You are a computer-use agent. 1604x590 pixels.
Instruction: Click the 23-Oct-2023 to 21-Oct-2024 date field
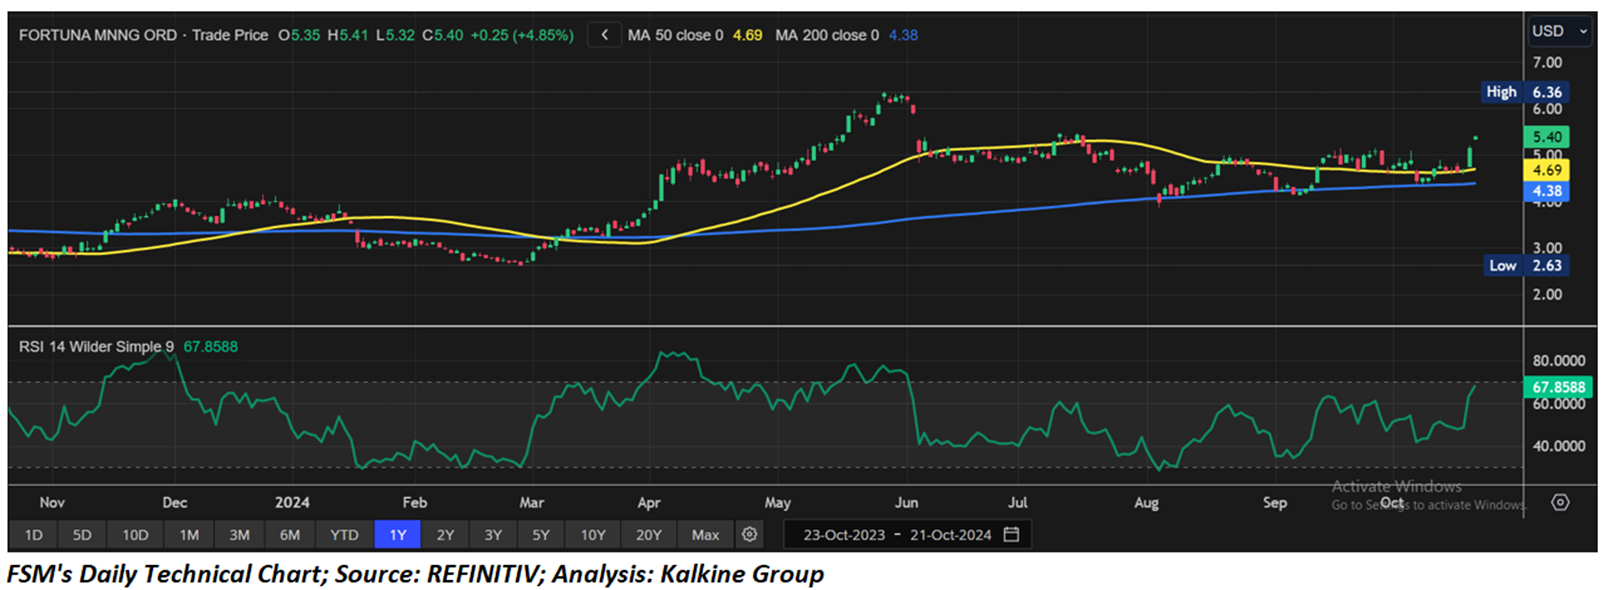(896, 535)
